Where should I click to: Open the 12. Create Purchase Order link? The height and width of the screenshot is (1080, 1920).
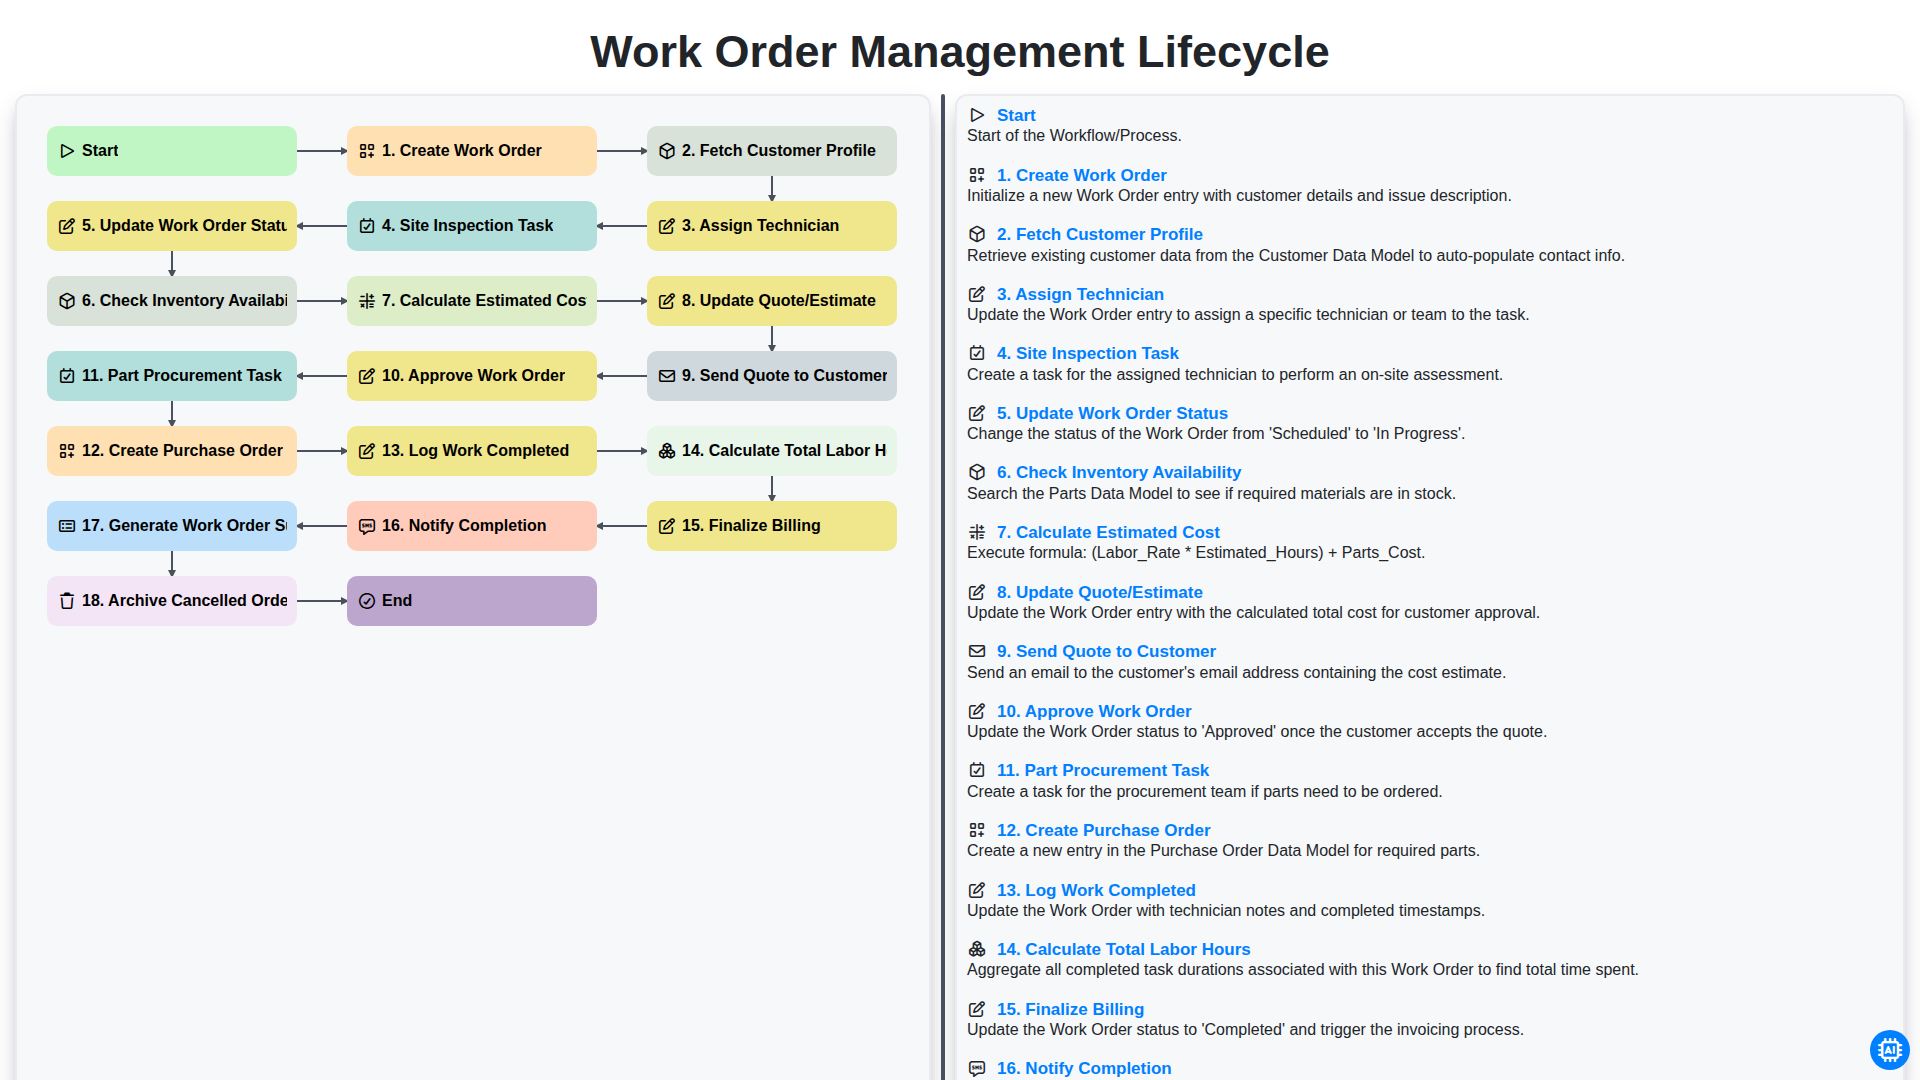point(1103,830)
